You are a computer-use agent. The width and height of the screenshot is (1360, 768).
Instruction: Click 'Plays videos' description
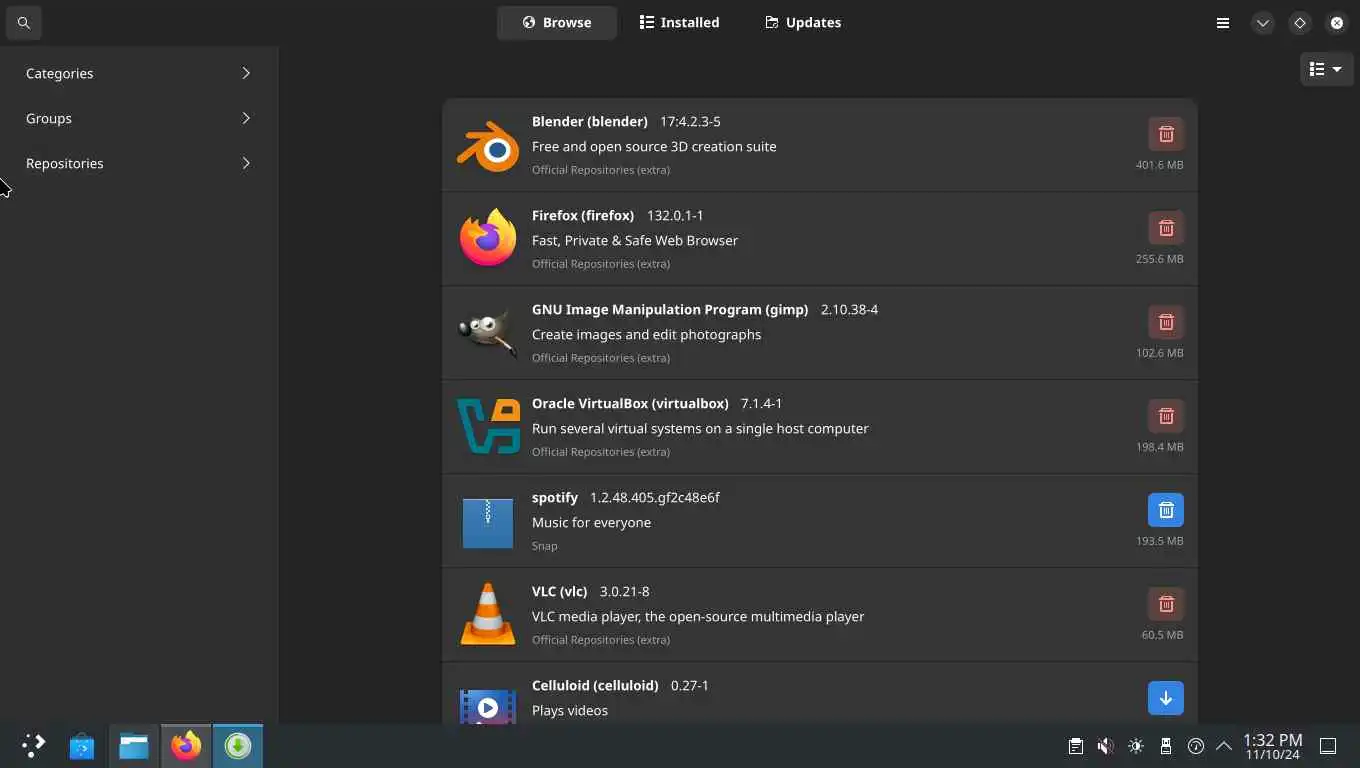pyautogui.click(x=570, y=710)
